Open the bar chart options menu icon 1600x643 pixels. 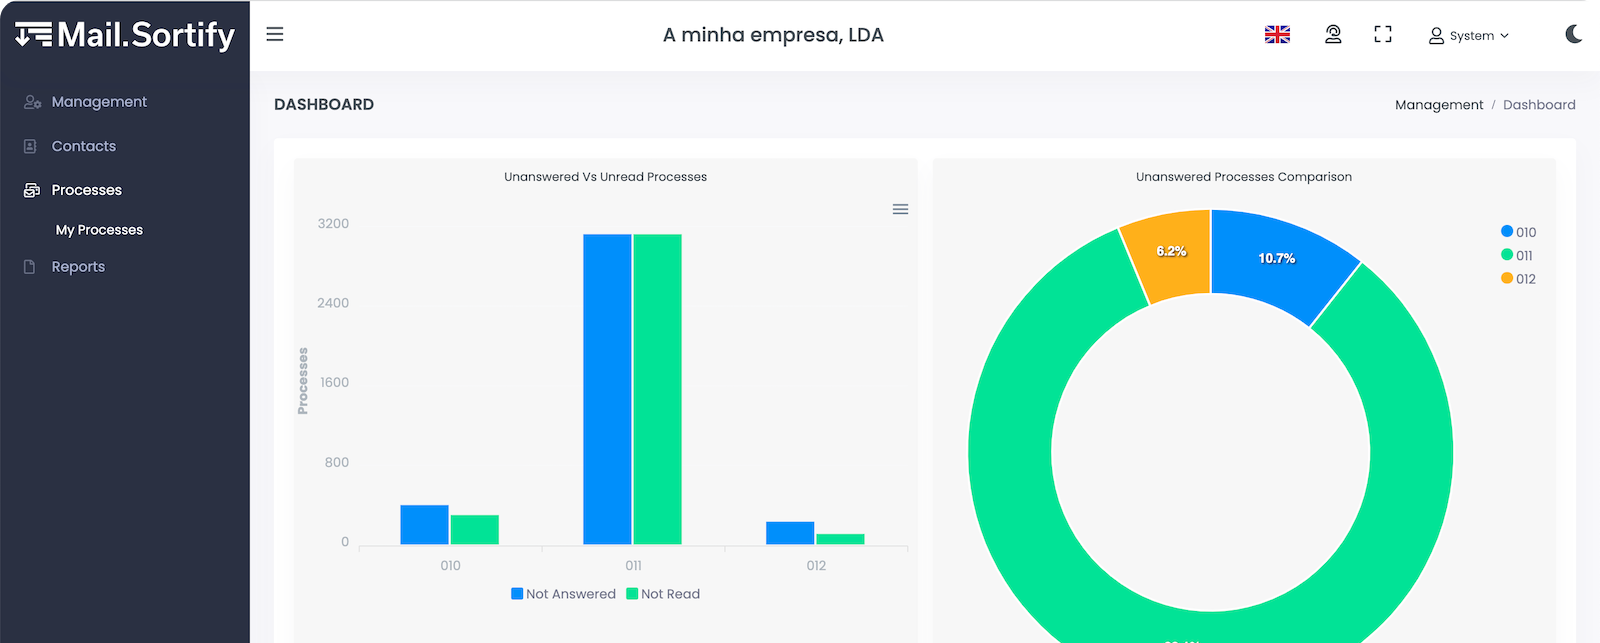(x=900, y=209)
